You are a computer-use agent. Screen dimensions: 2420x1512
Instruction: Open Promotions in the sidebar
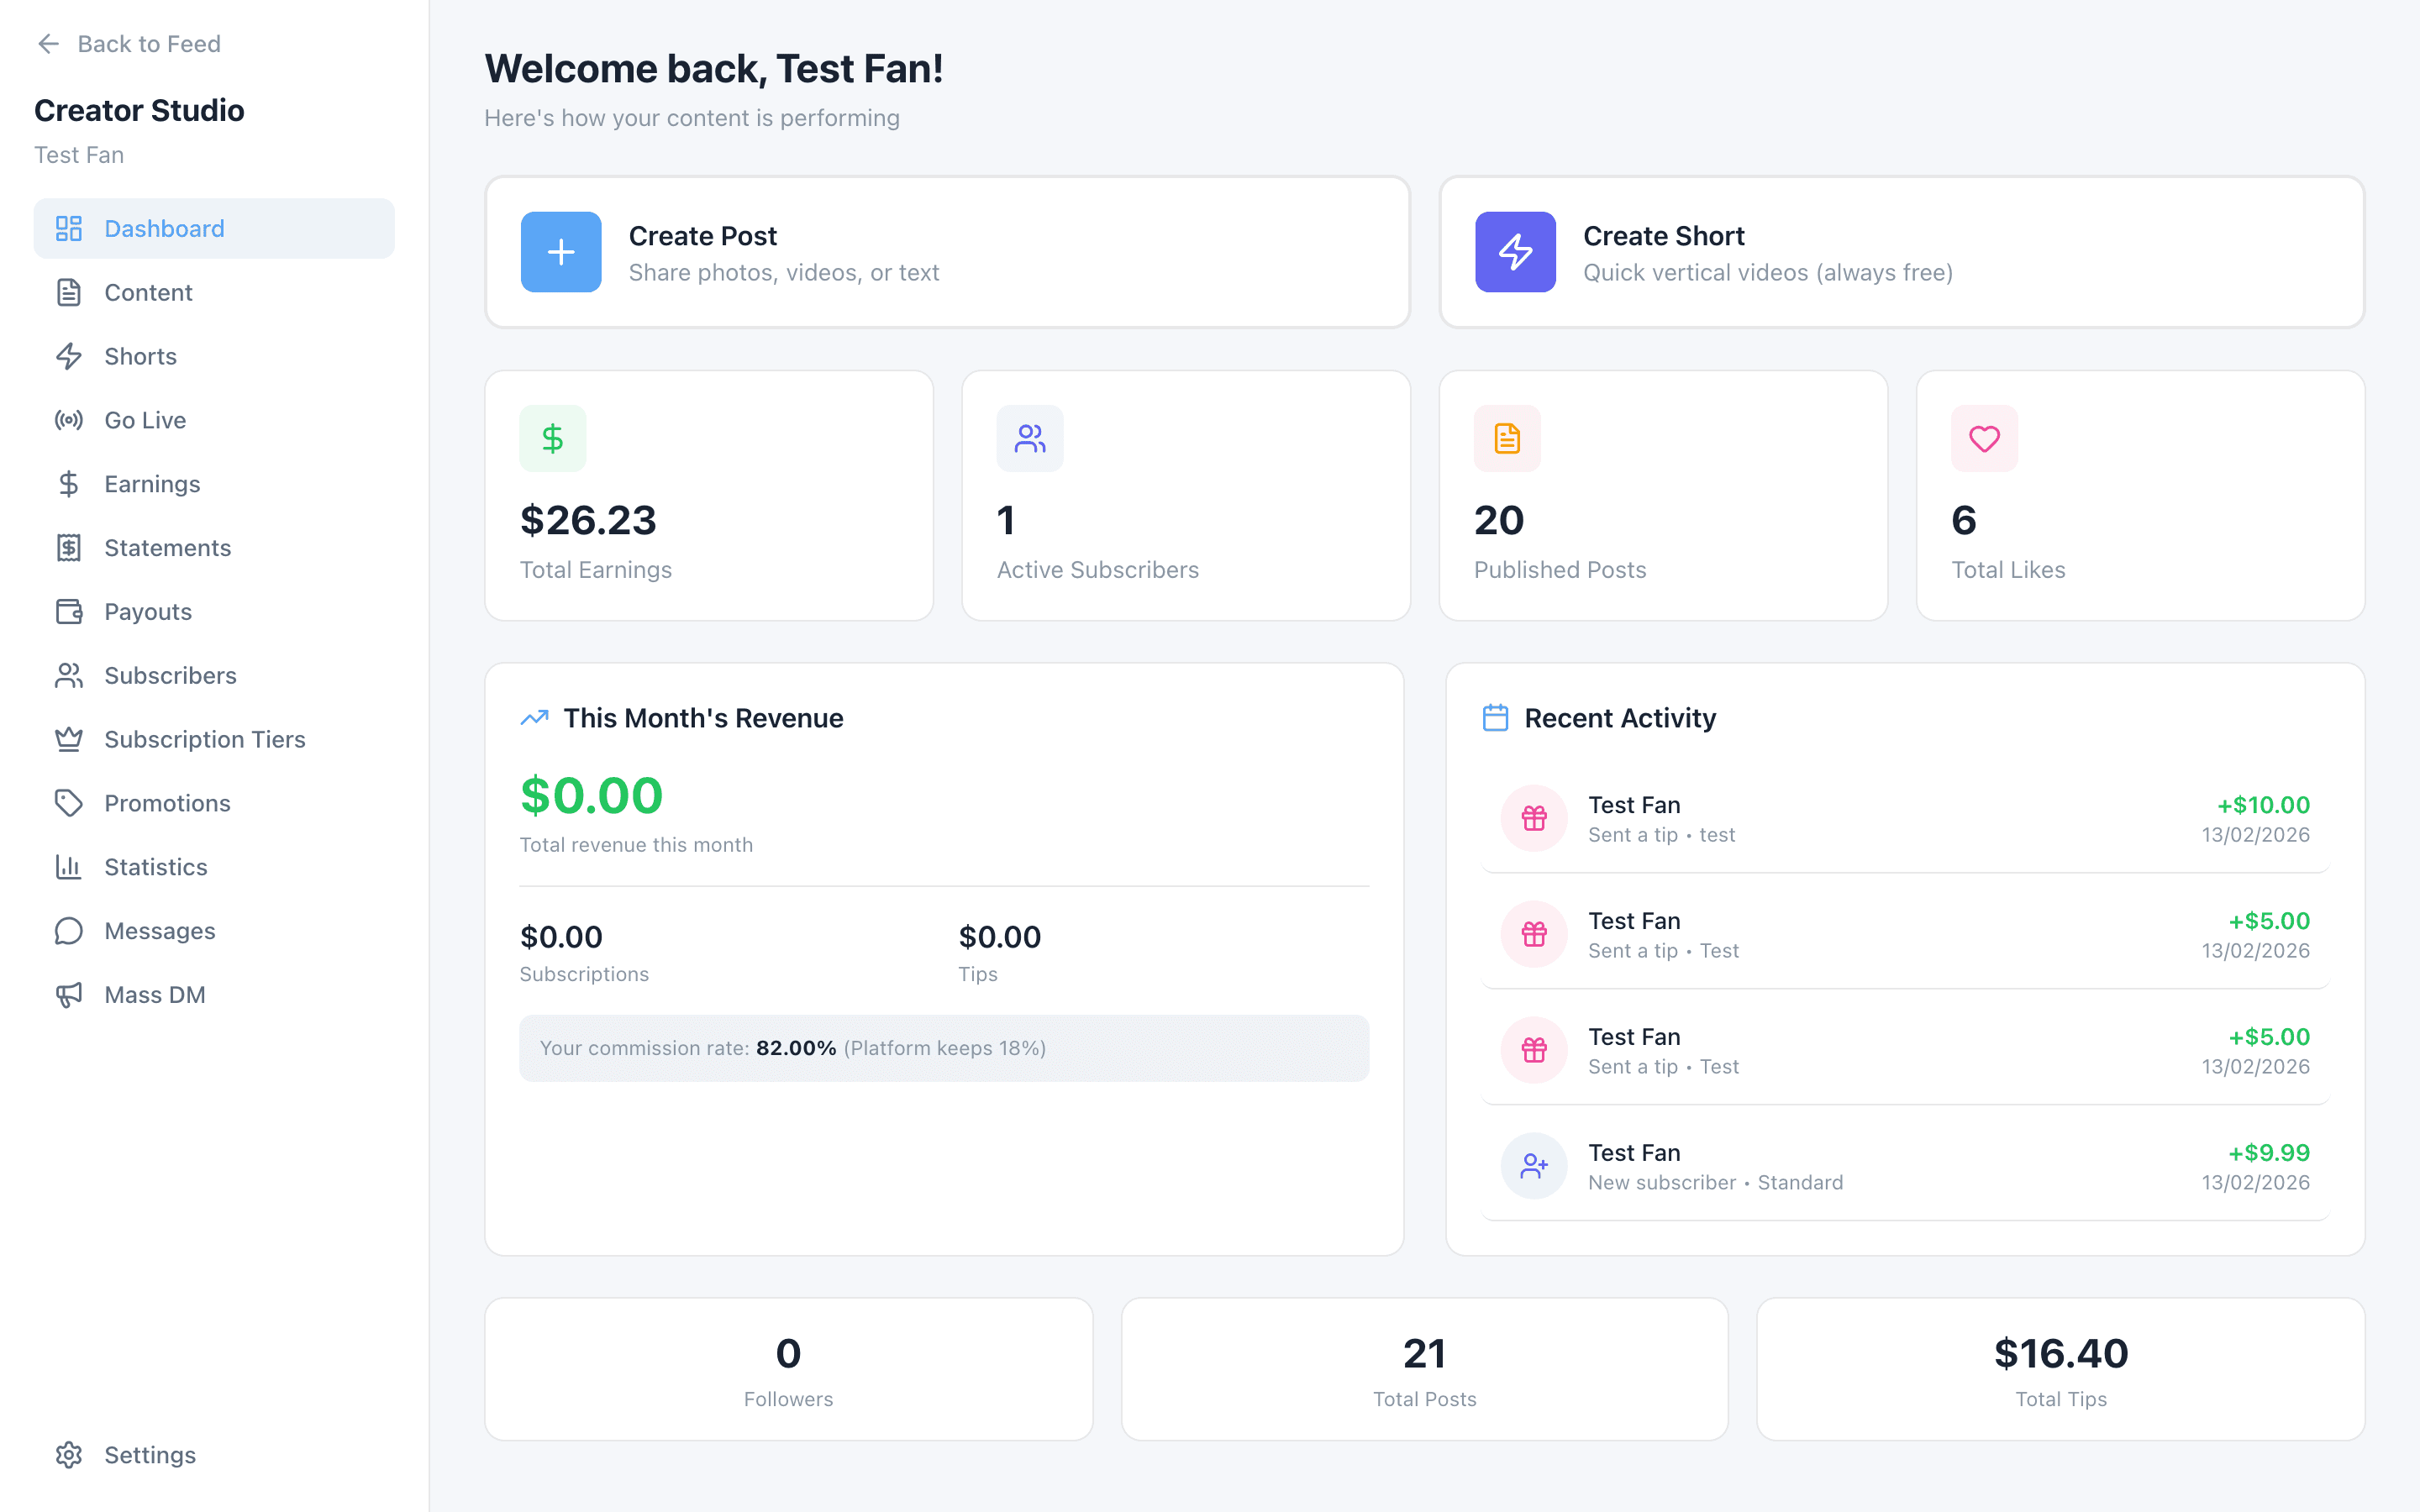[x=214, y=803]
